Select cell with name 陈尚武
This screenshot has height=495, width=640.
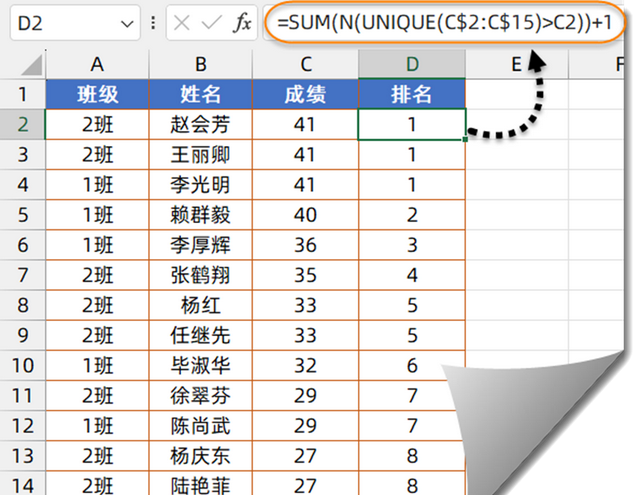(x=200, y=426)
